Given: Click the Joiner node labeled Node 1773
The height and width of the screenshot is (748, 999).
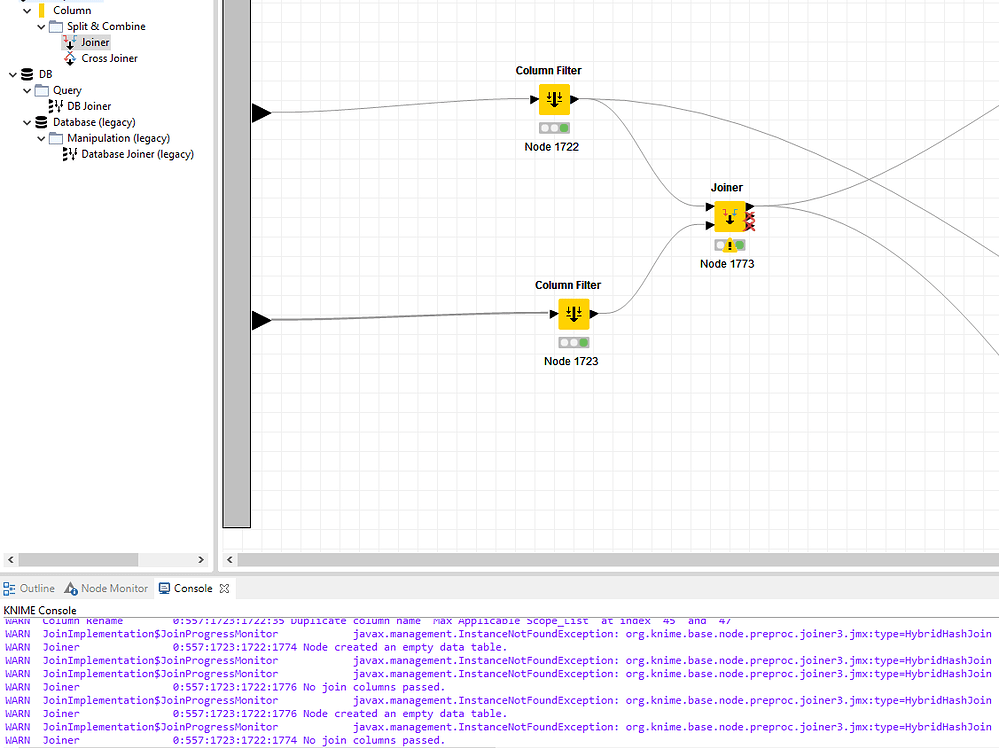Looking at the screenshot, I should point(729,216).
